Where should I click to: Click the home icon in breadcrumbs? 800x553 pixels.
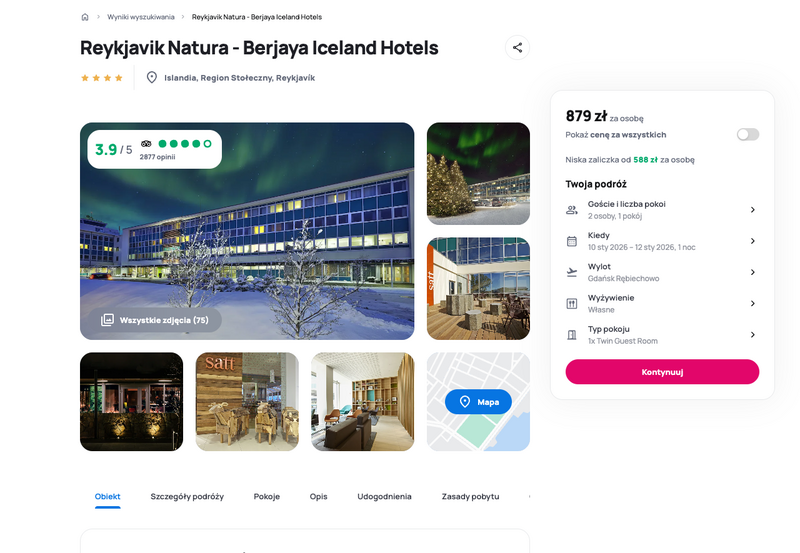pos(85,17)
